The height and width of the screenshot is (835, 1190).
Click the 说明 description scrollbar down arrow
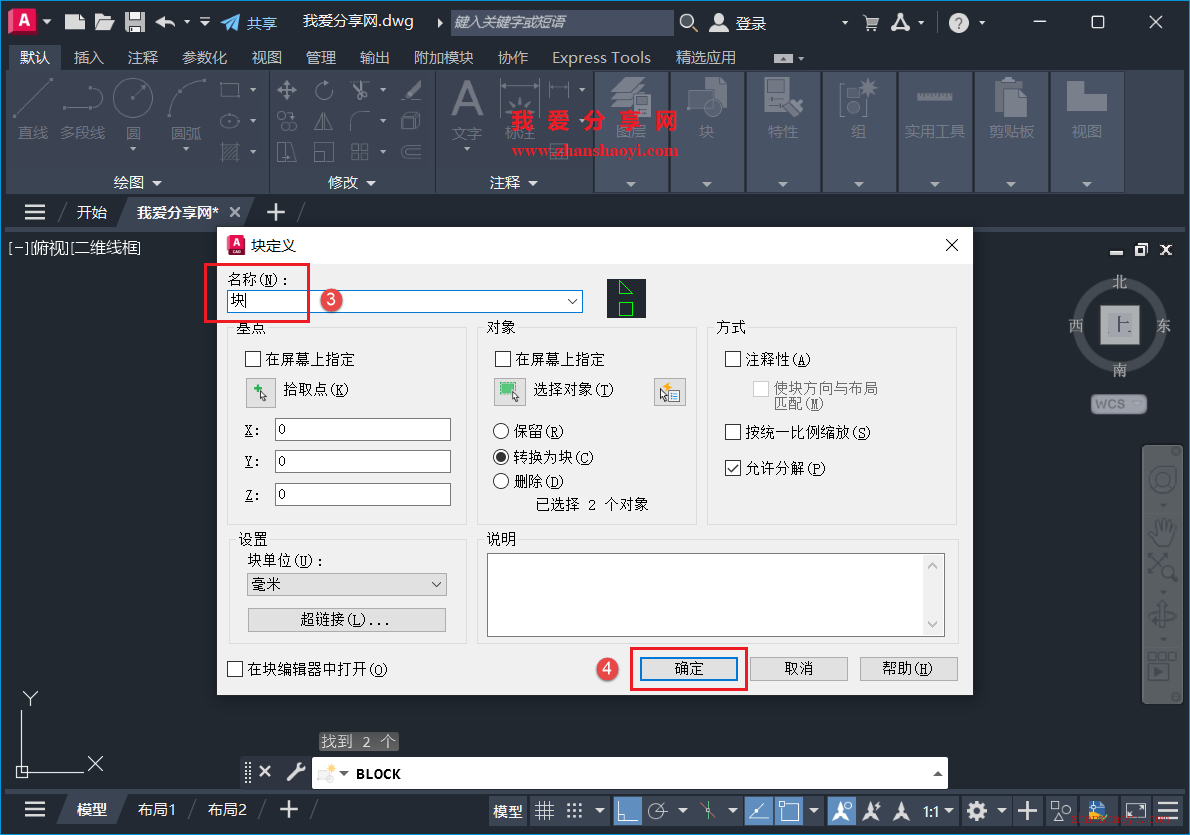coord(933,625)
